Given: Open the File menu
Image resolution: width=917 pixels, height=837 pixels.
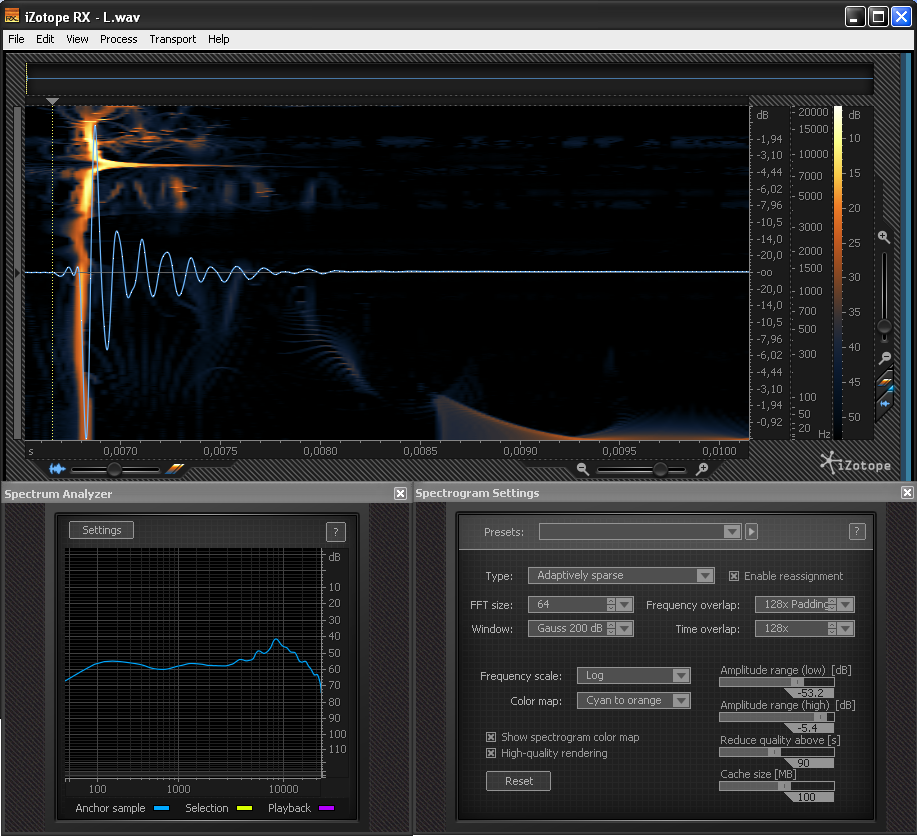Looking at the screenshot, I should tap(16, 39).
